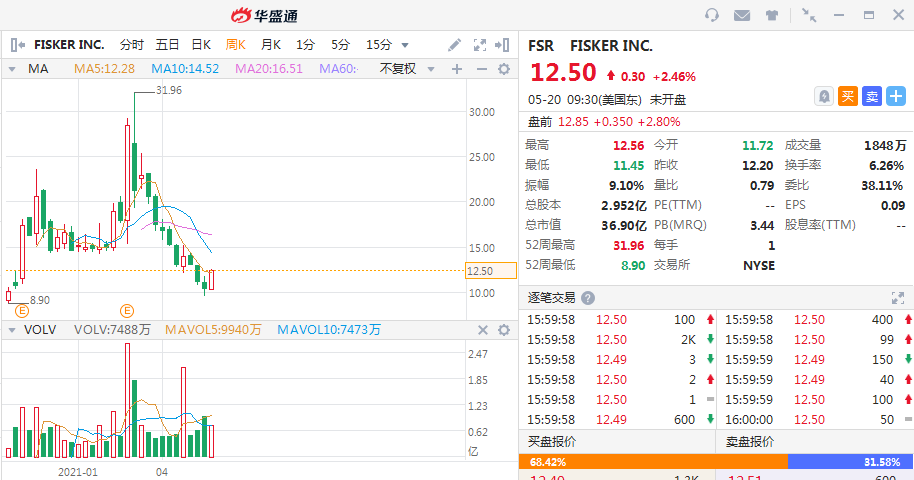The image size is (914, 480).
Task: Open MA indicator settings gear
Action: click(504, 69)
